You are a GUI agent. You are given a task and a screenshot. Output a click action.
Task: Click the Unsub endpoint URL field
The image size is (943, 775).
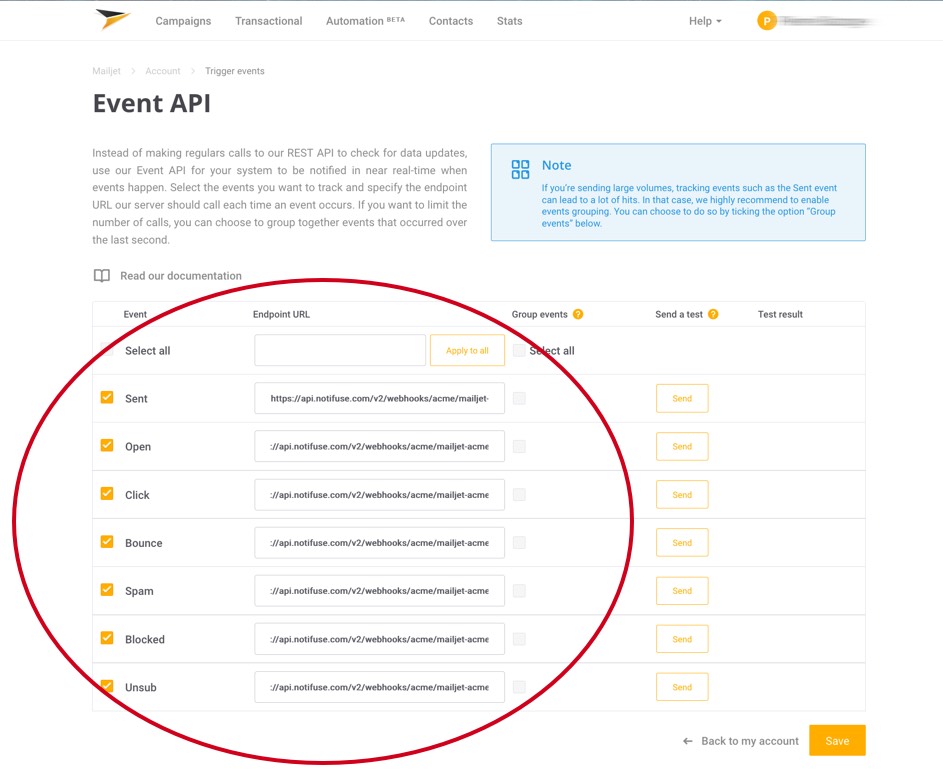pyautogui.click(x=379, y=687)
